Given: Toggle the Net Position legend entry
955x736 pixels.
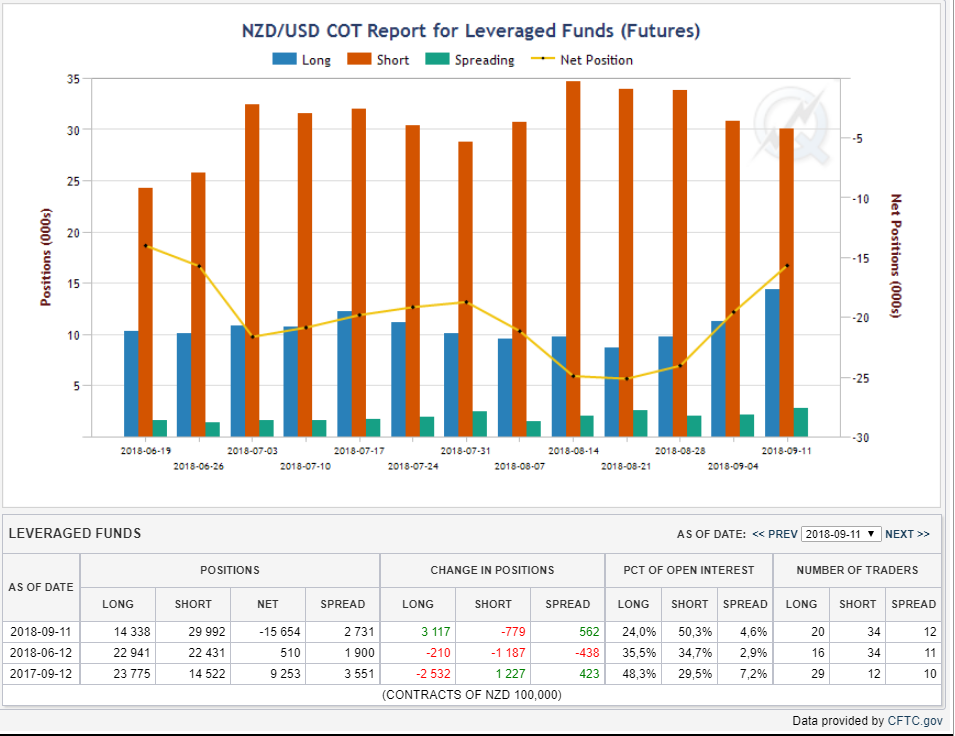Looking at the screenshot, I should click(582, 60).
